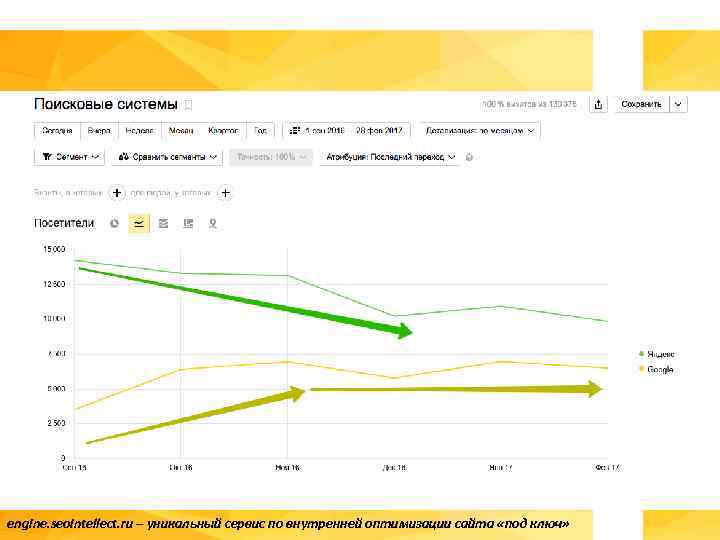Open Атрибуция Последний переход dropdown
Image resolution: width=720 pixels, height=540 pixels.
pos(390,157)
